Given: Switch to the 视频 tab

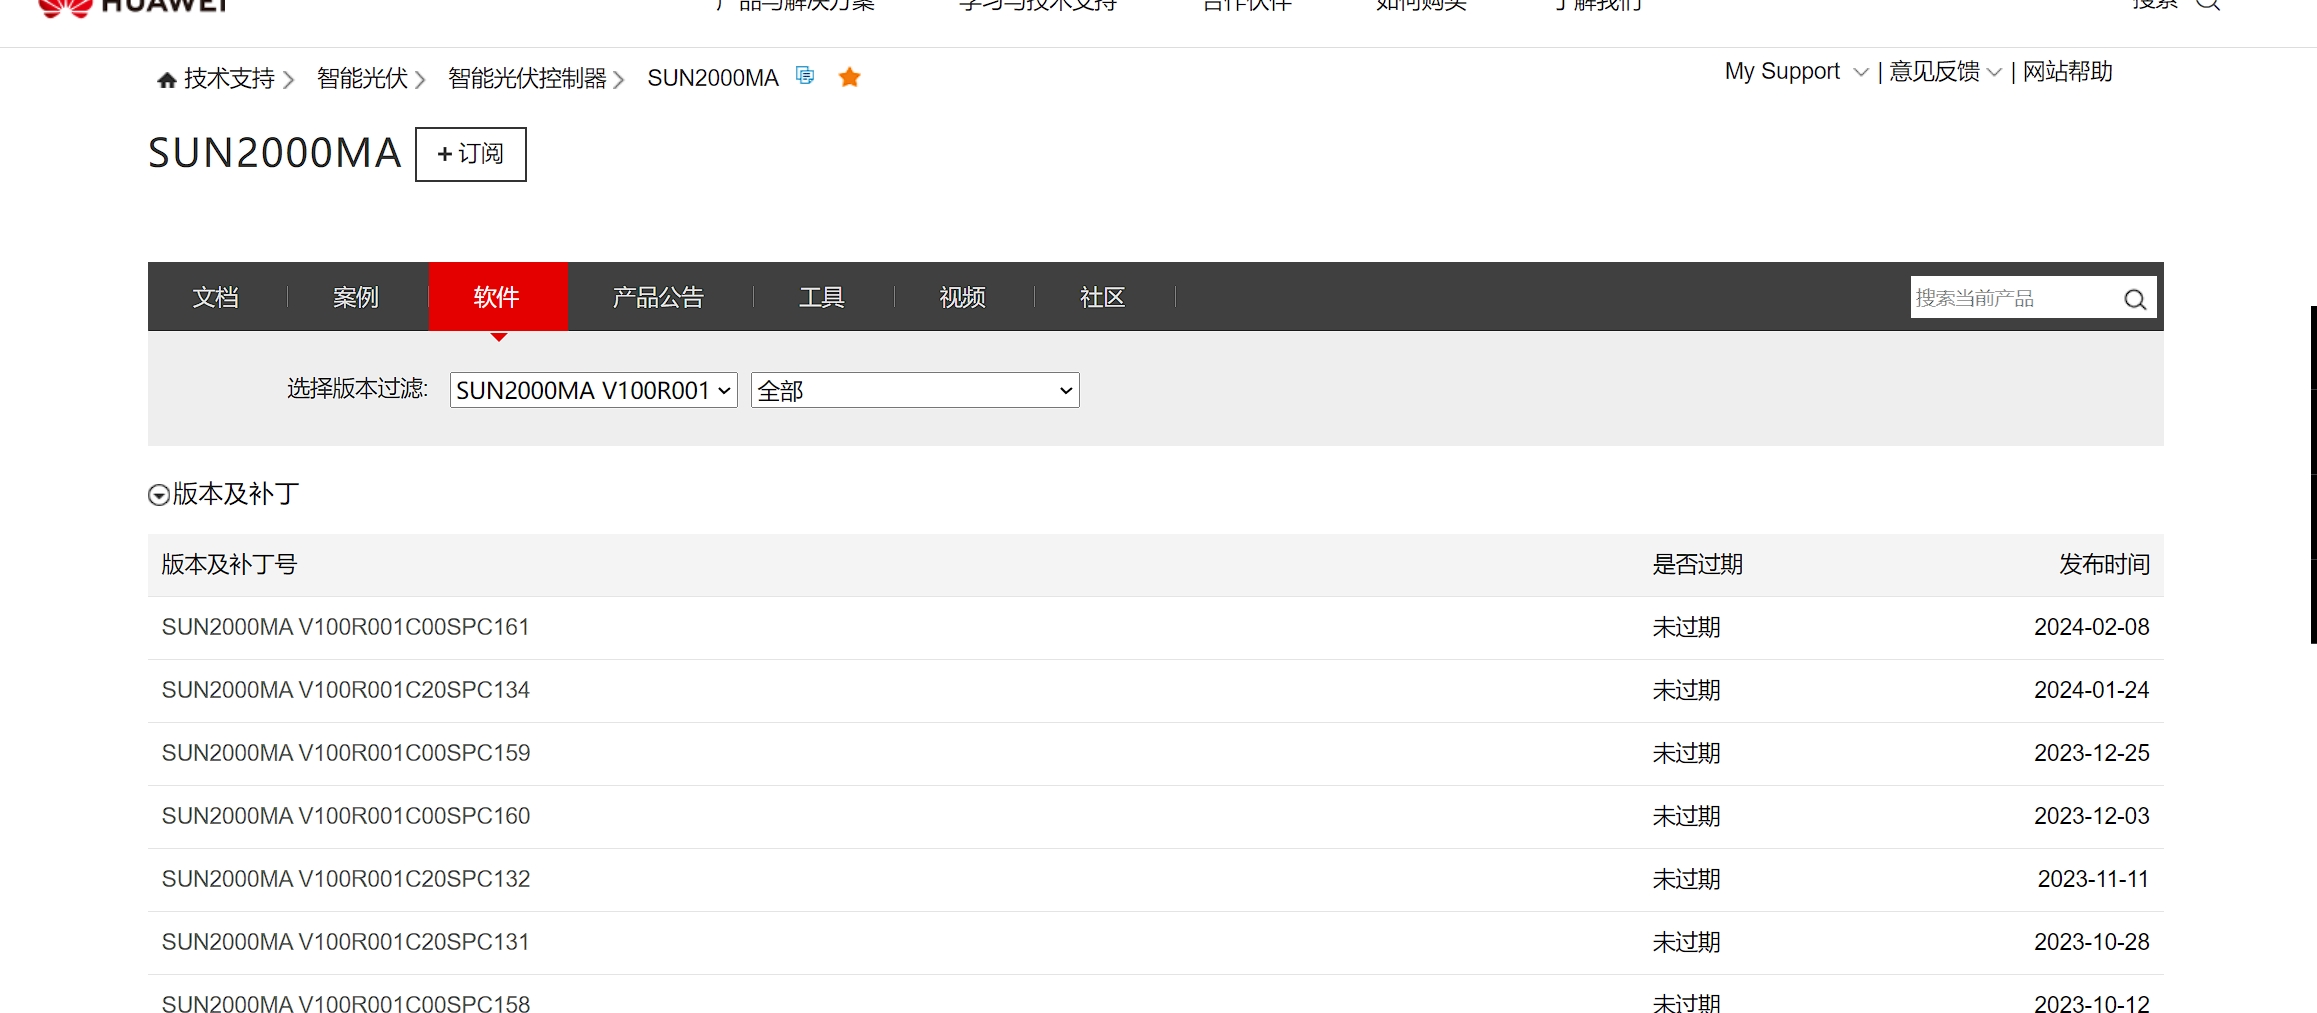Looking at the screenshot, I should click(963, 297).
